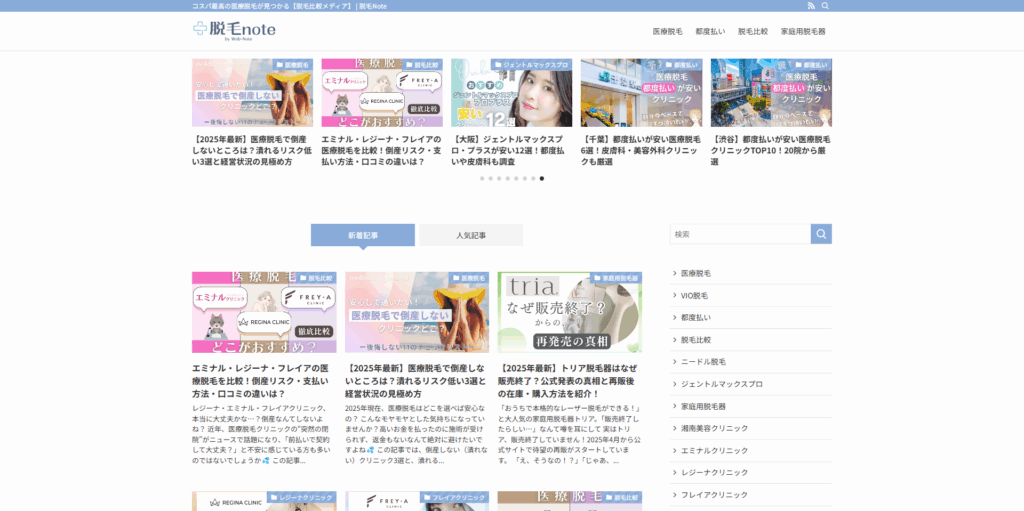Click list headline 医療脱毛で倒産しないところは
The image size is (1024, 511).
[417, 380]
